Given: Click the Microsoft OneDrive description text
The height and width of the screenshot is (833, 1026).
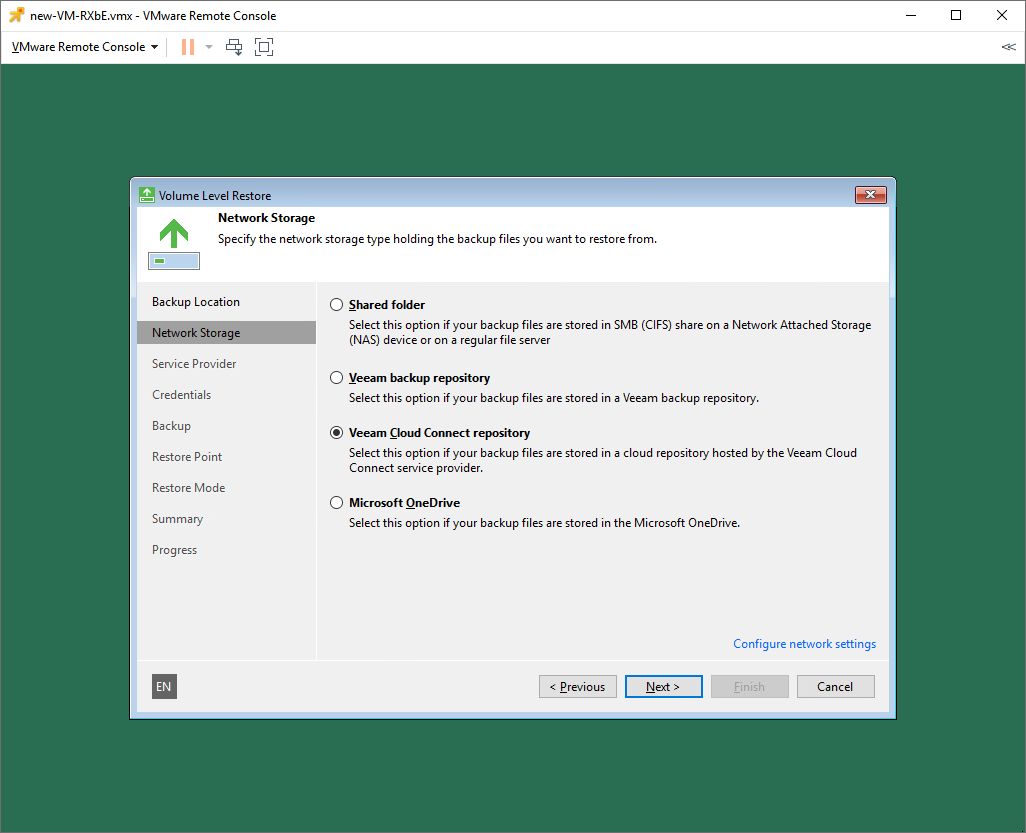Looking at the screenshot, I should click(x=544, y=523).
